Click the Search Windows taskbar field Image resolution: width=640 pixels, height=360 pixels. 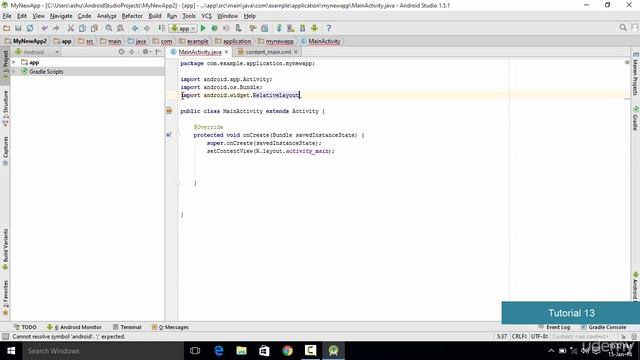(104, 351)
